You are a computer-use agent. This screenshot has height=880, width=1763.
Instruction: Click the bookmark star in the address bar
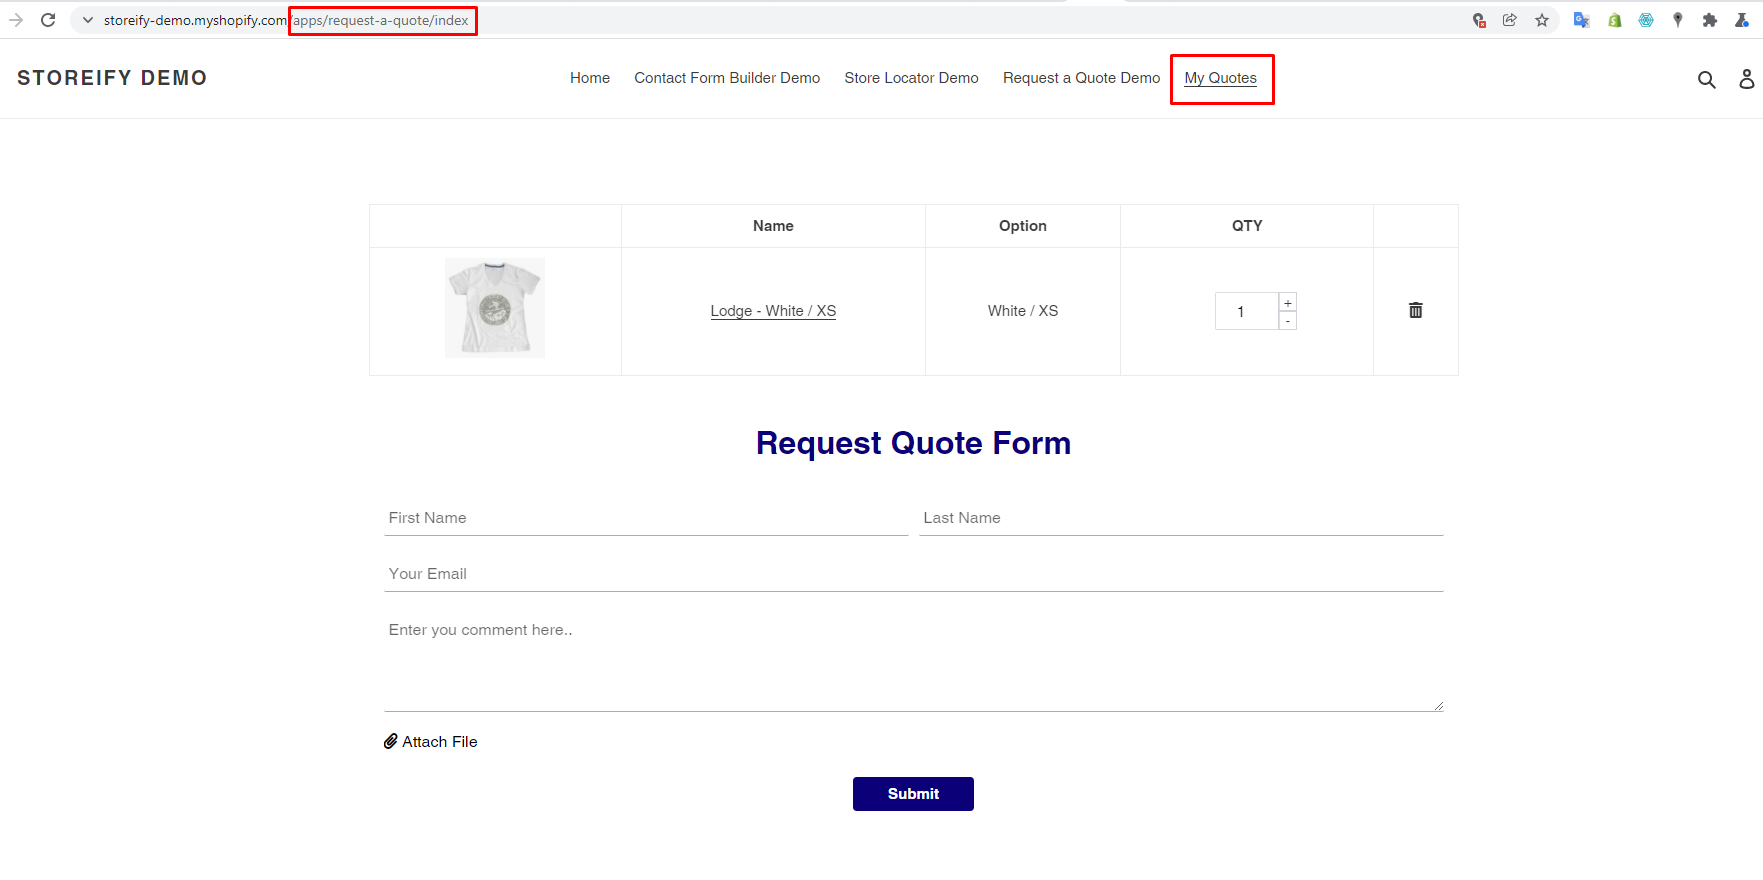(x=1542, y=20)
